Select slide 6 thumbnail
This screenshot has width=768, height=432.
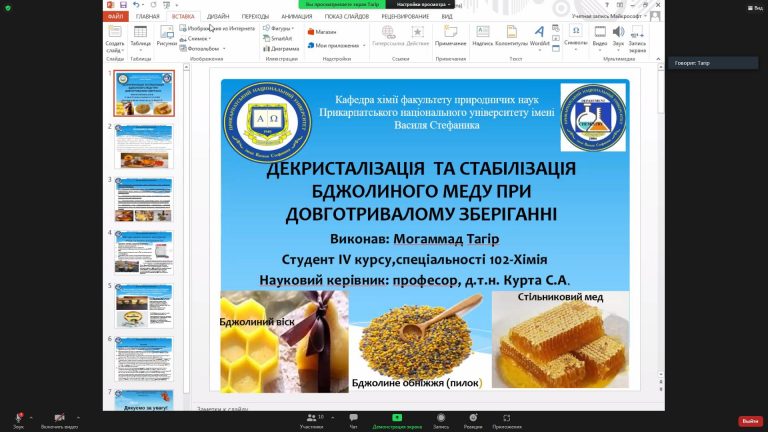tap(144, 359)
